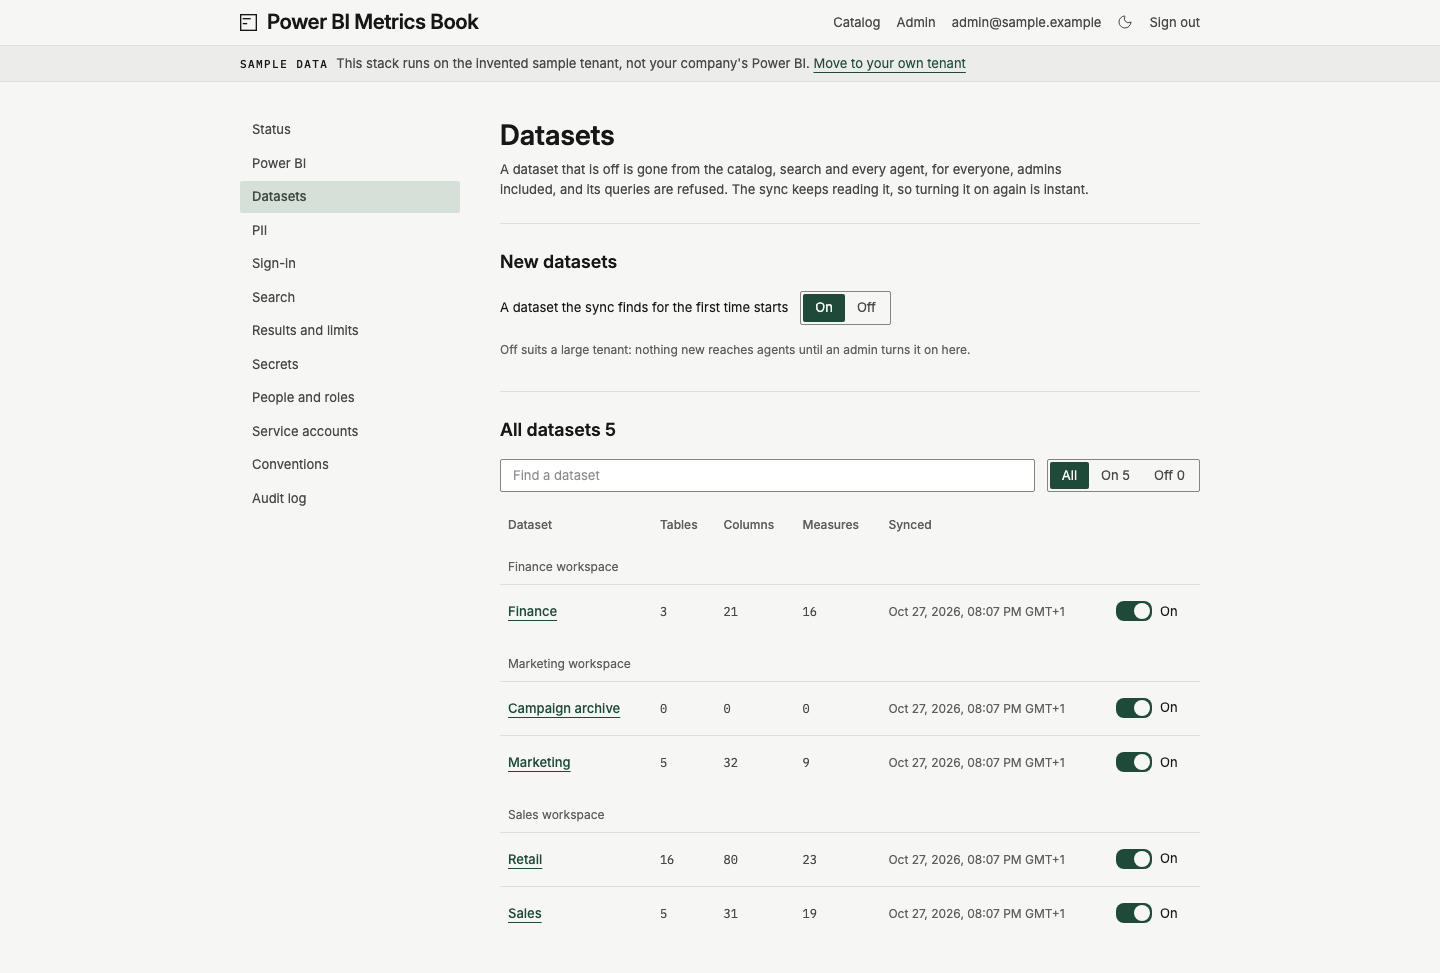Filter datasets to On 5
Viewport: 1440px width, 973px height.
[1115, 476]
